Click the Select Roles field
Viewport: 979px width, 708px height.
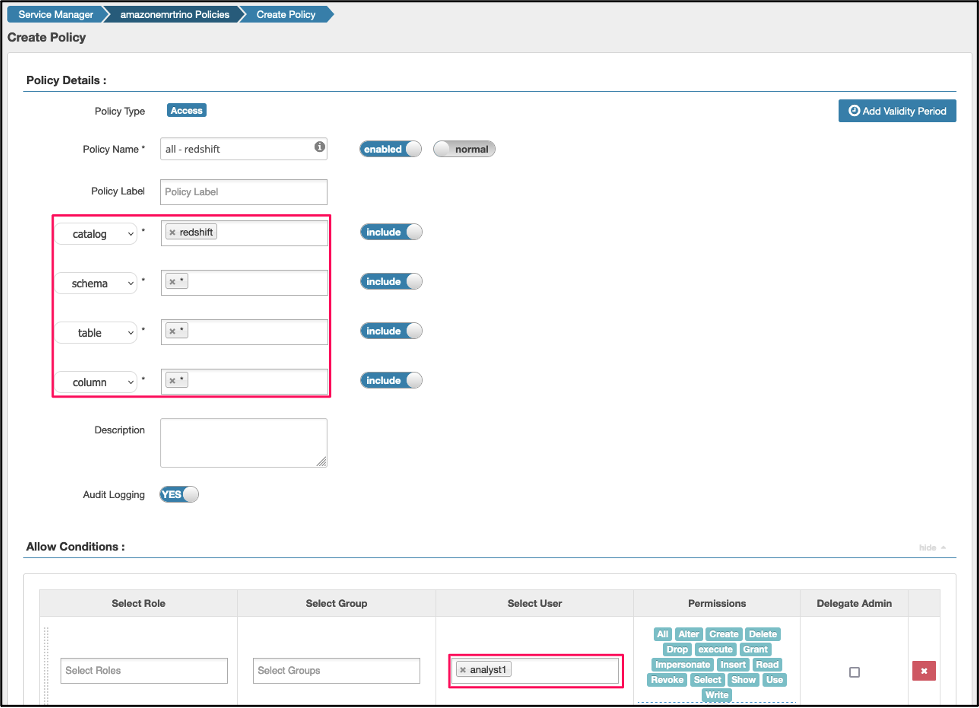coord(144,671)
